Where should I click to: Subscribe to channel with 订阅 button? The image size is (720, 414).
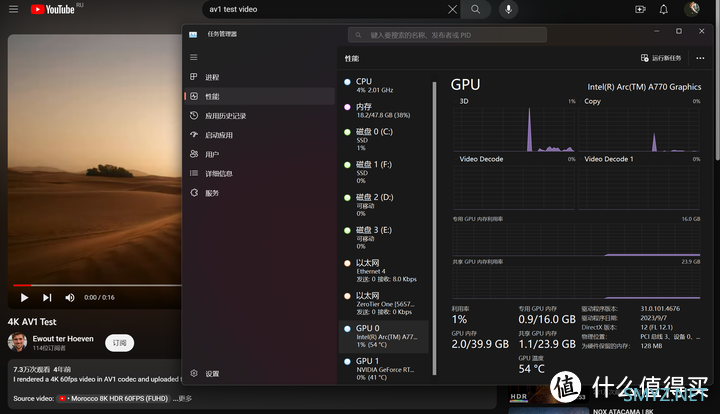pos(119,343)
